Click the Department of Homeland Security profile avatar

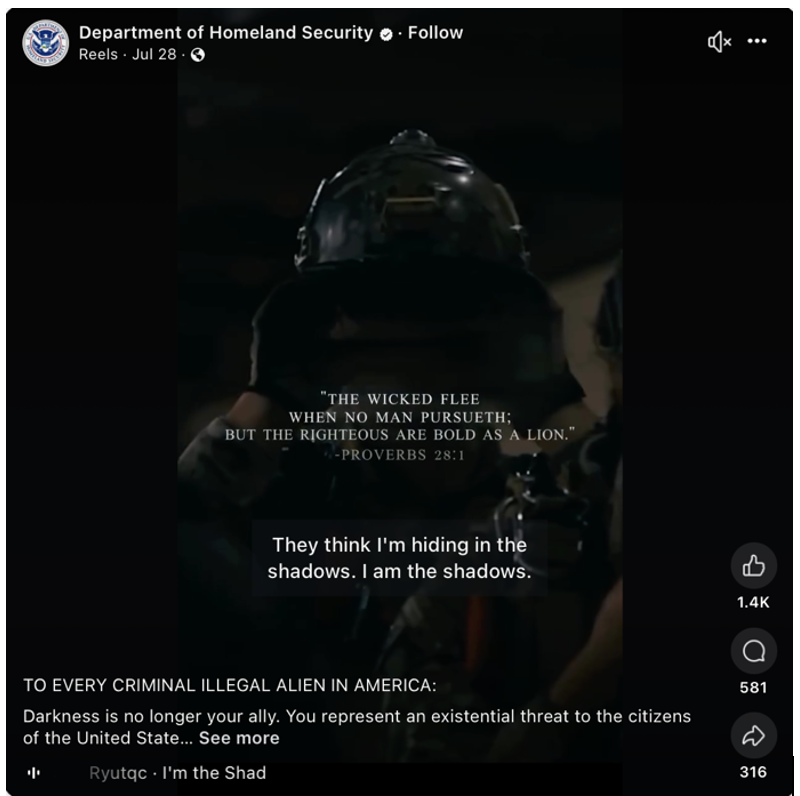(45, 43)
